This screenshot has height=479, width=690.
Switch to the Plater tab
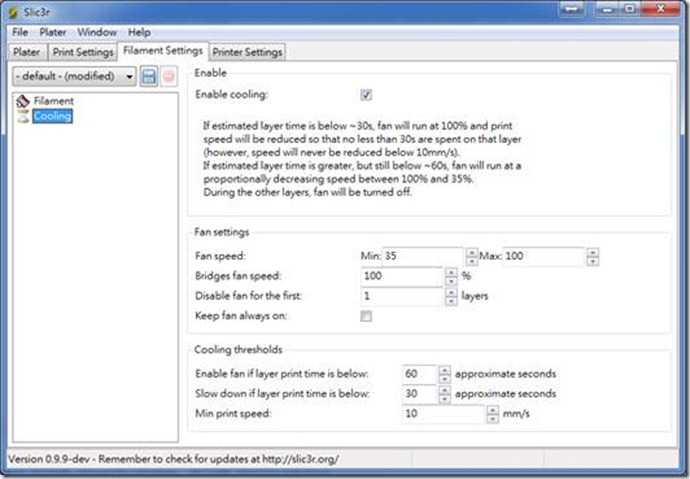pos(26,52)
